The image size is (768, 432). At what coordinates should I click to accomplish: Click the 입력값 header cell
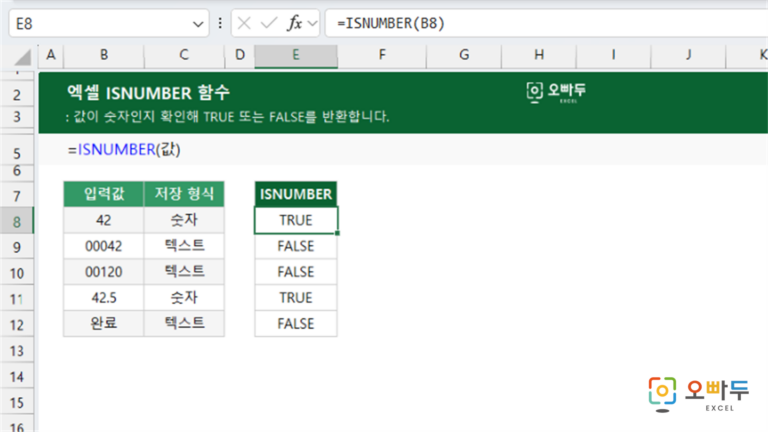(x=104, y=194)
